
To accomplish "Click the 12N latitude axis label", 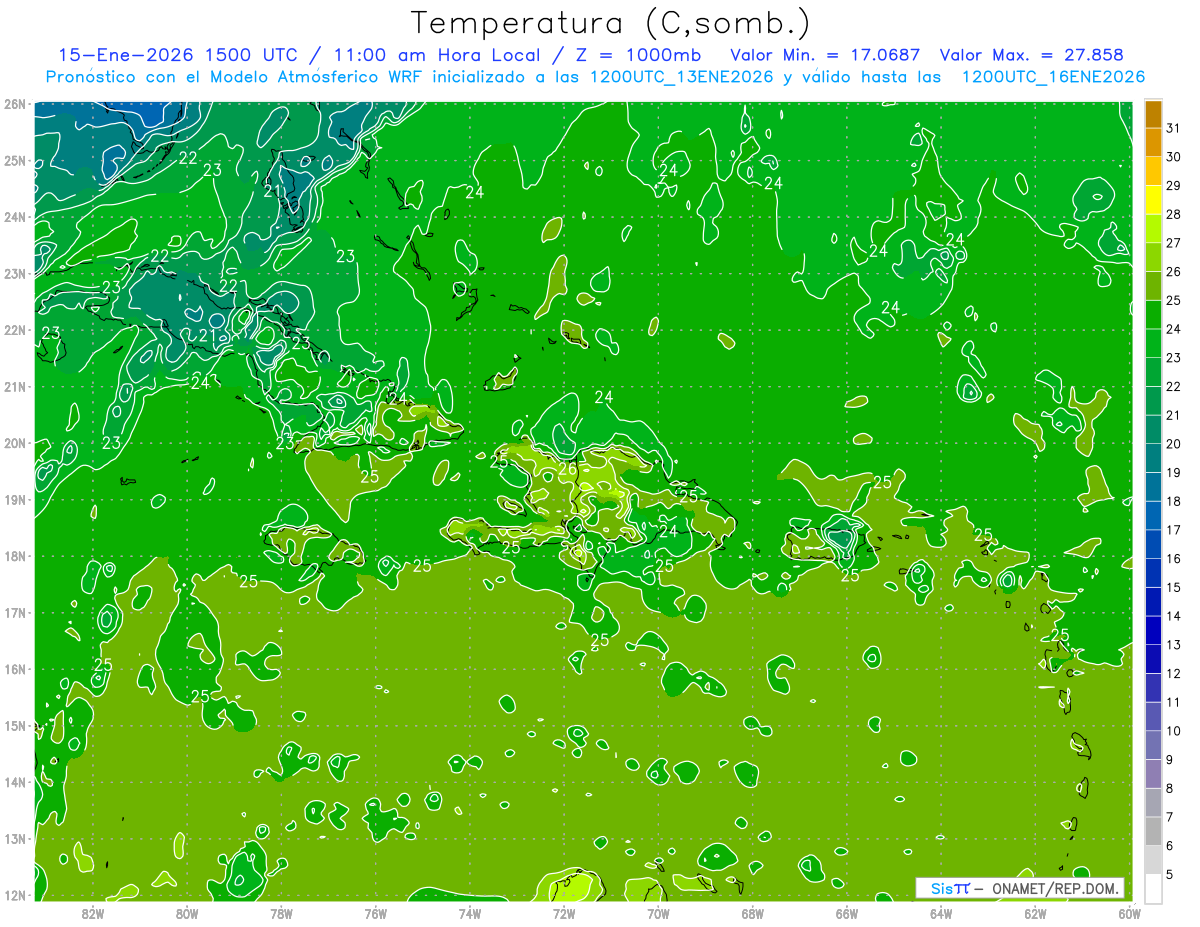I will (15, 895).
